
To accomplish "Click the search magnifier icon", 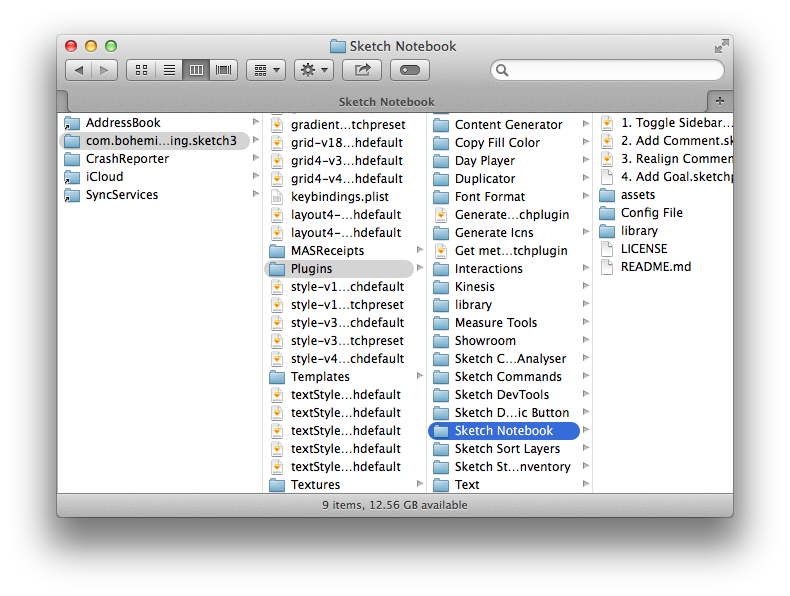I will click(502, 70).
